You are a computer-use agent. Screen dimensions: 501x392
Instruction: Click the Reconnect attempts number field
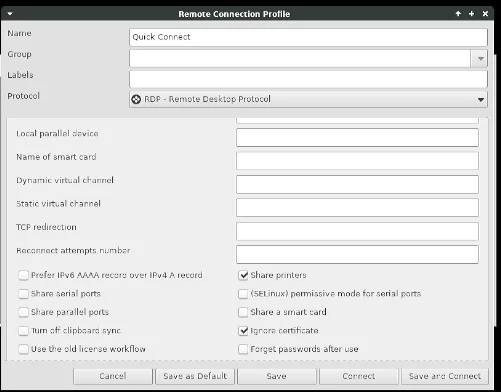tap(357, 254)
